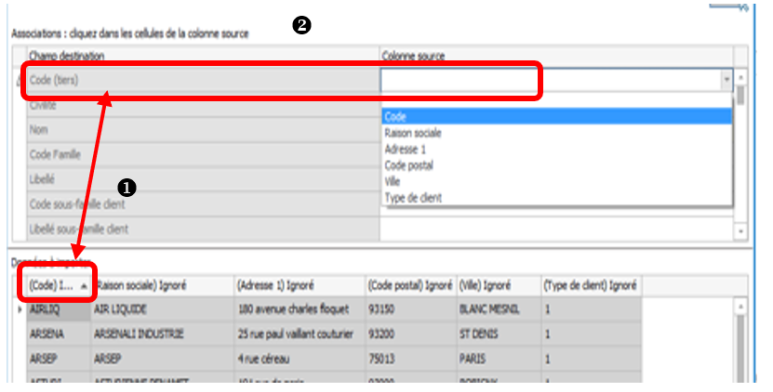Click the 'AIR LIQUIDE' company cell
Viewport: 773px width, 392px height.
click(163, 310)
